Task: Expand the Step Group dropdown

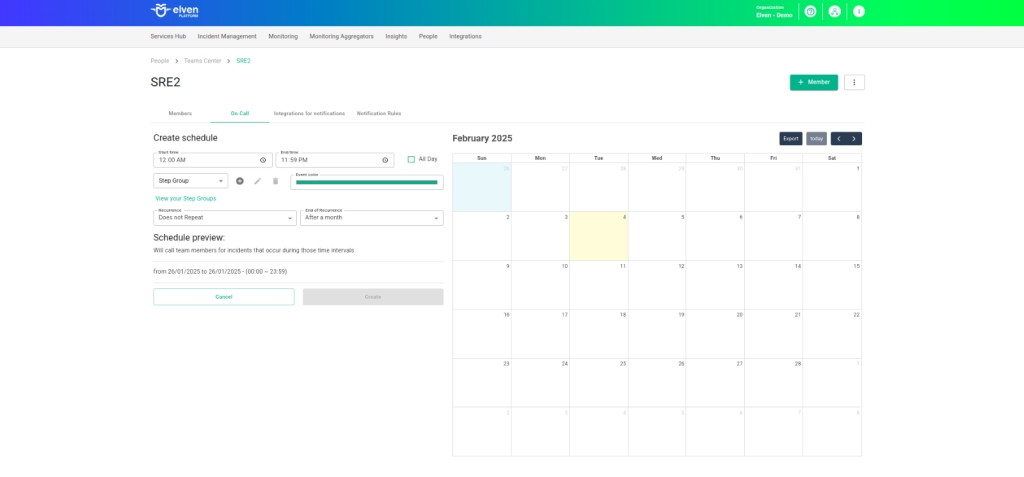Action: coord(190,181)
